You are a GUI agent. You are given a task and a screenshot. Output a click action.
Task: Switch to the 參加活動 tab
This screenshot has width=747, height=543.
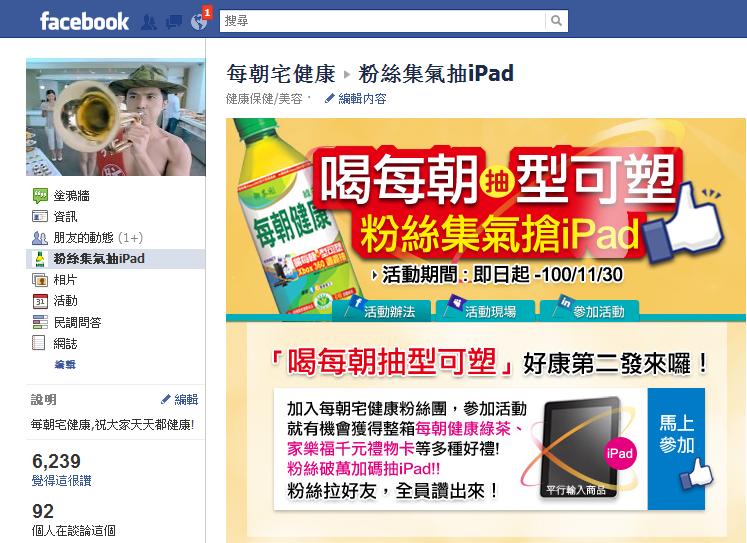[x=589, y=311]
